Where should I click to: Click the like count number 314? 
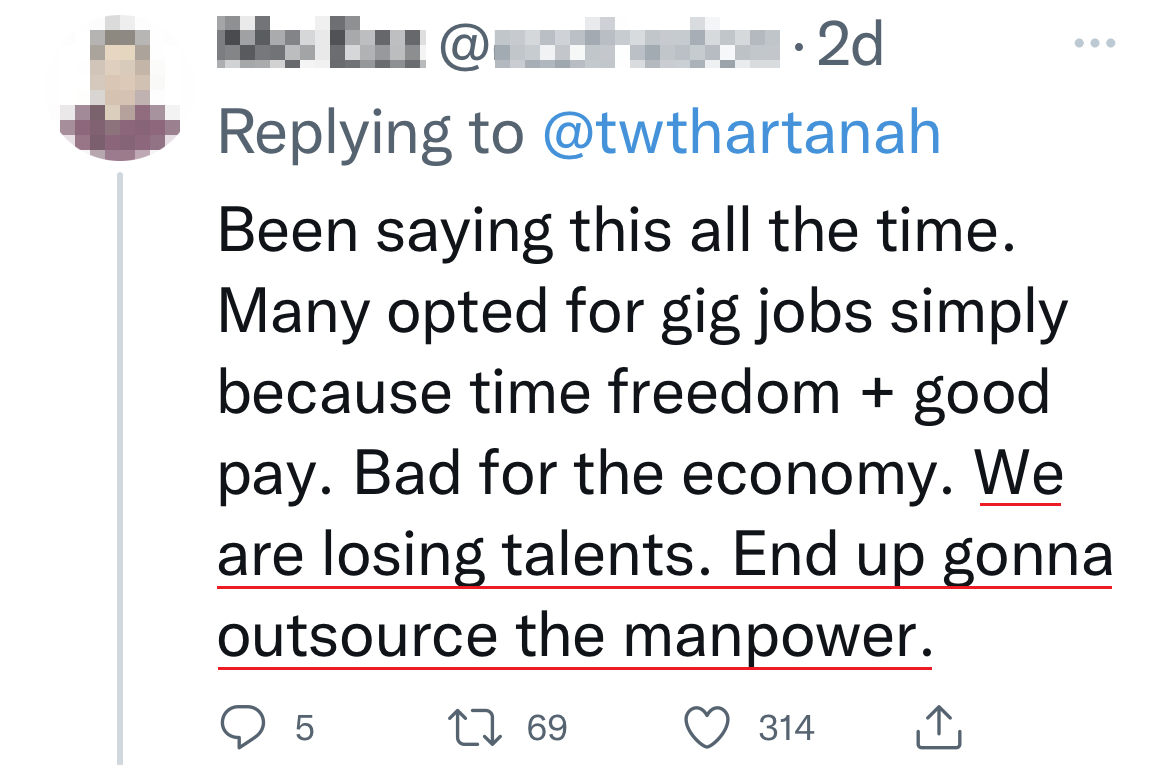pos(786,727)
